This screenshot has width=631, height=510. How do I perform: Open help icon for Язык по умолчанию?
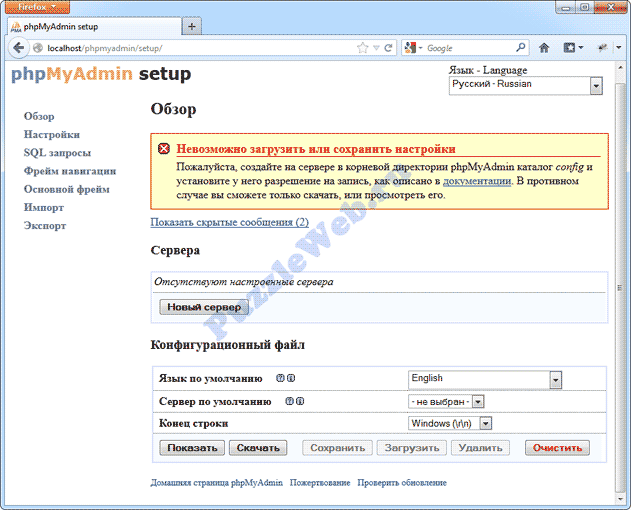[x=280, y=378]
